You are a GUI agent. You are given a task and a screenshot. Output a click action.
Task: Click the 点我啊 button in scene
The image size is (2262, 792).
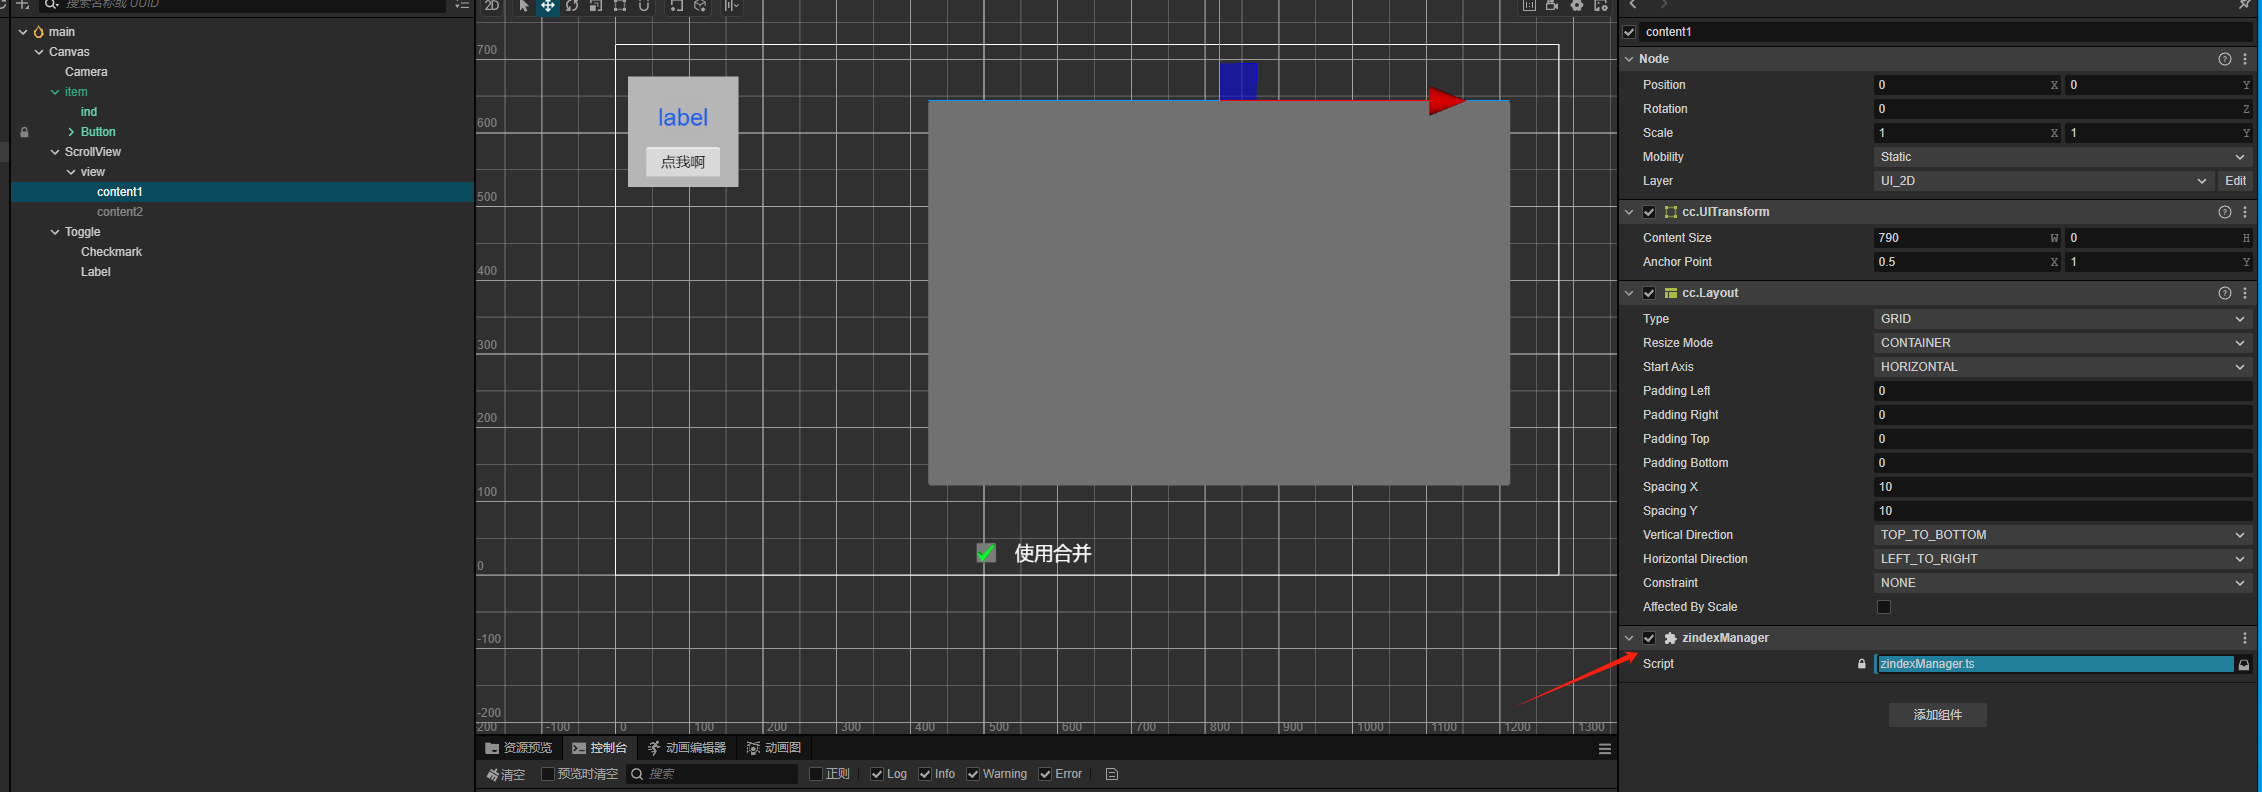point(683,162)
